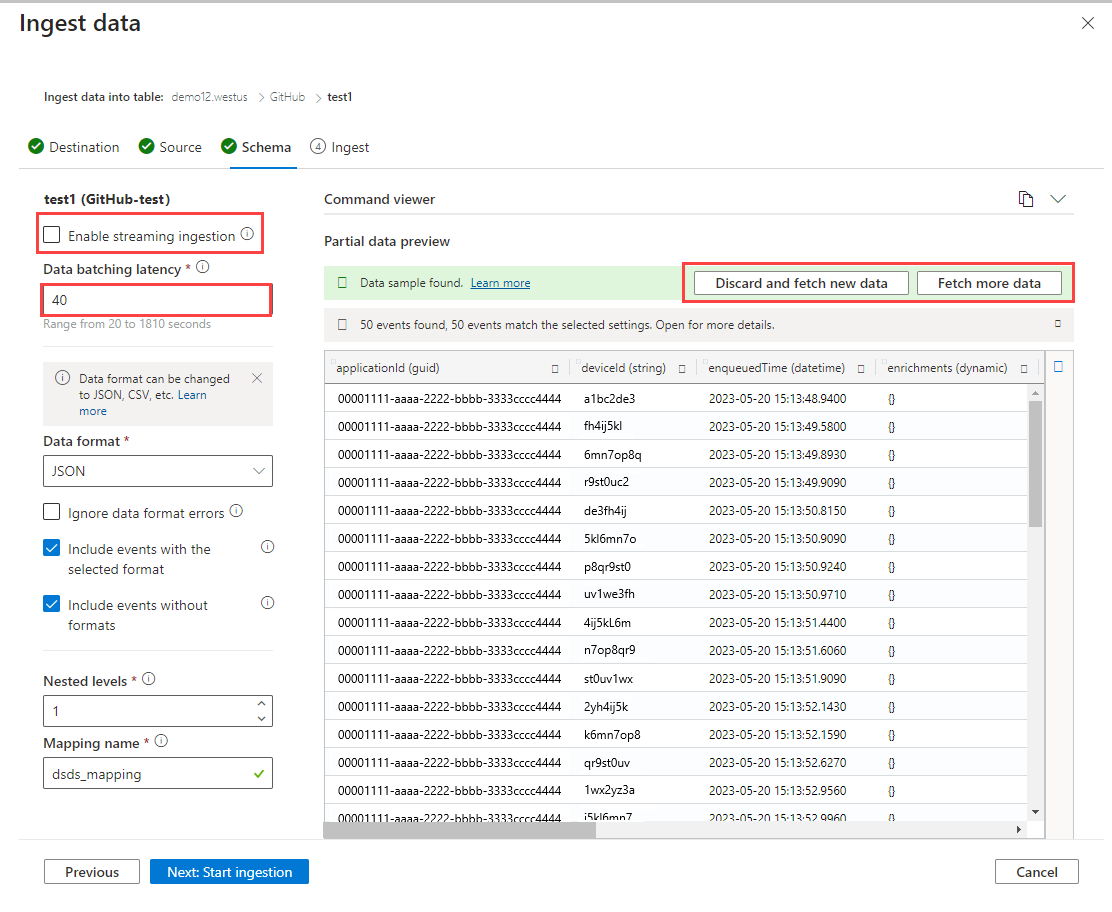Screen dimensions: 1112x912
Task: Go to the Destination tab
Action: (x=74, y=147)
